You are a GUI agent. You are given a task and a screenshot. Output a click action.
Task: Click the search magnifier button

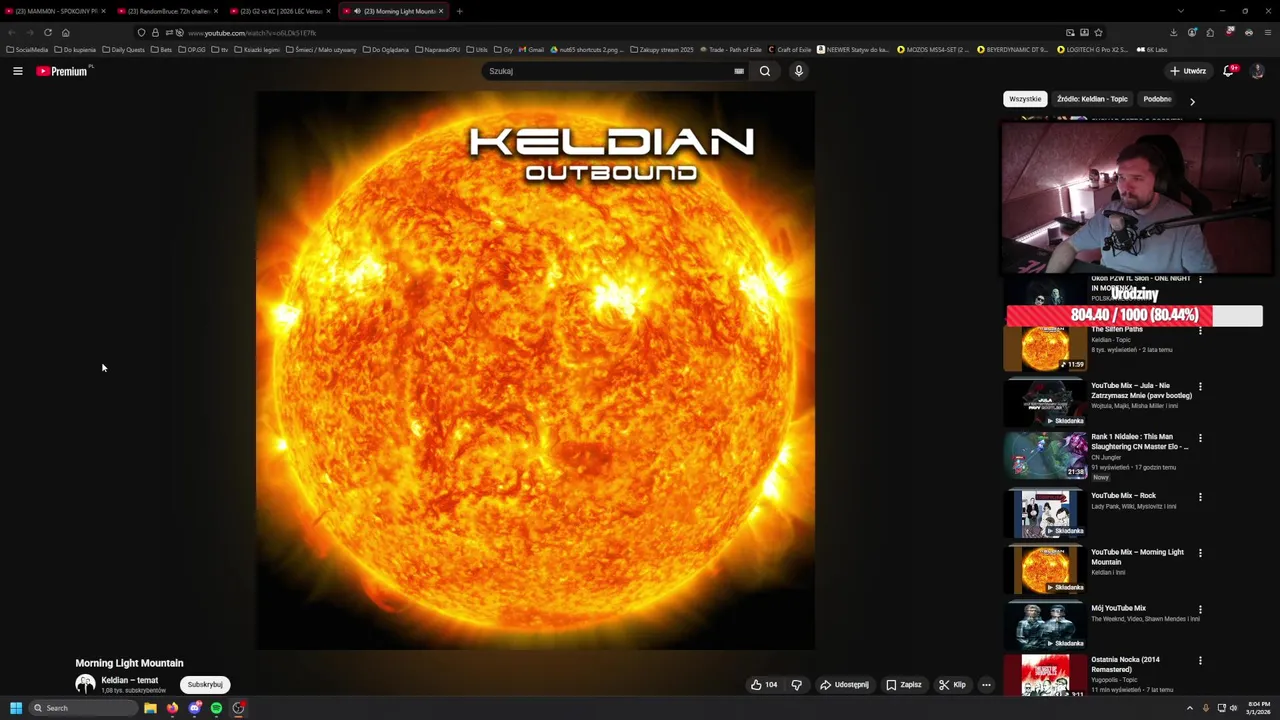[x=765, y=71]
